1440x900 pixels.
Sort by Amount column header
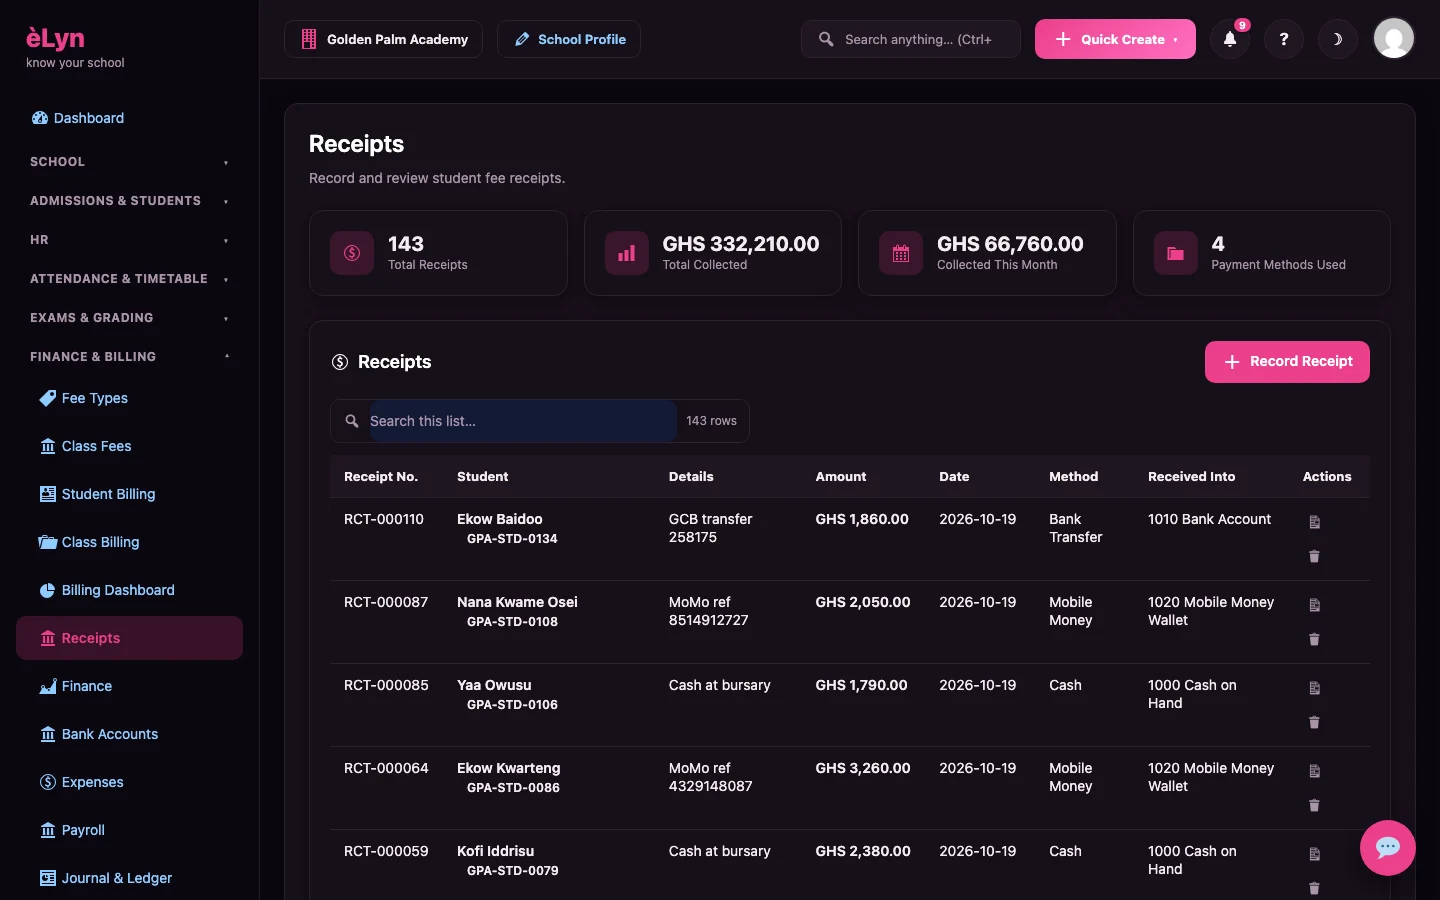841,477
